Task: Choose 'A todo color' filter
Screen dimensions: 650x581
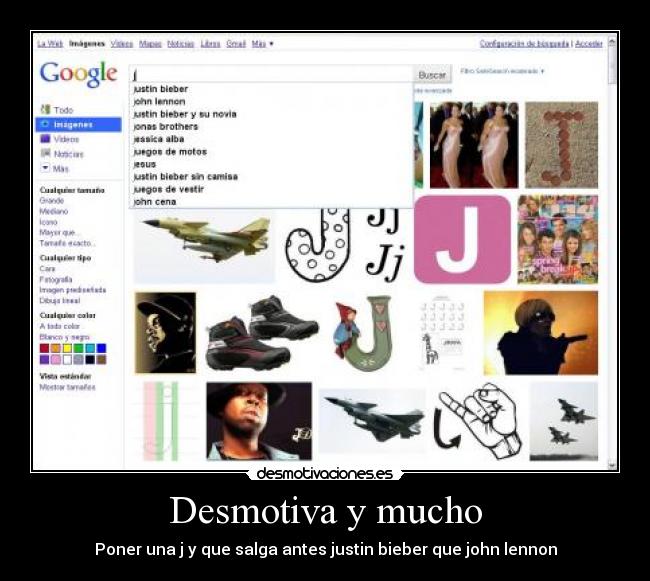Action: click(59, 326)
